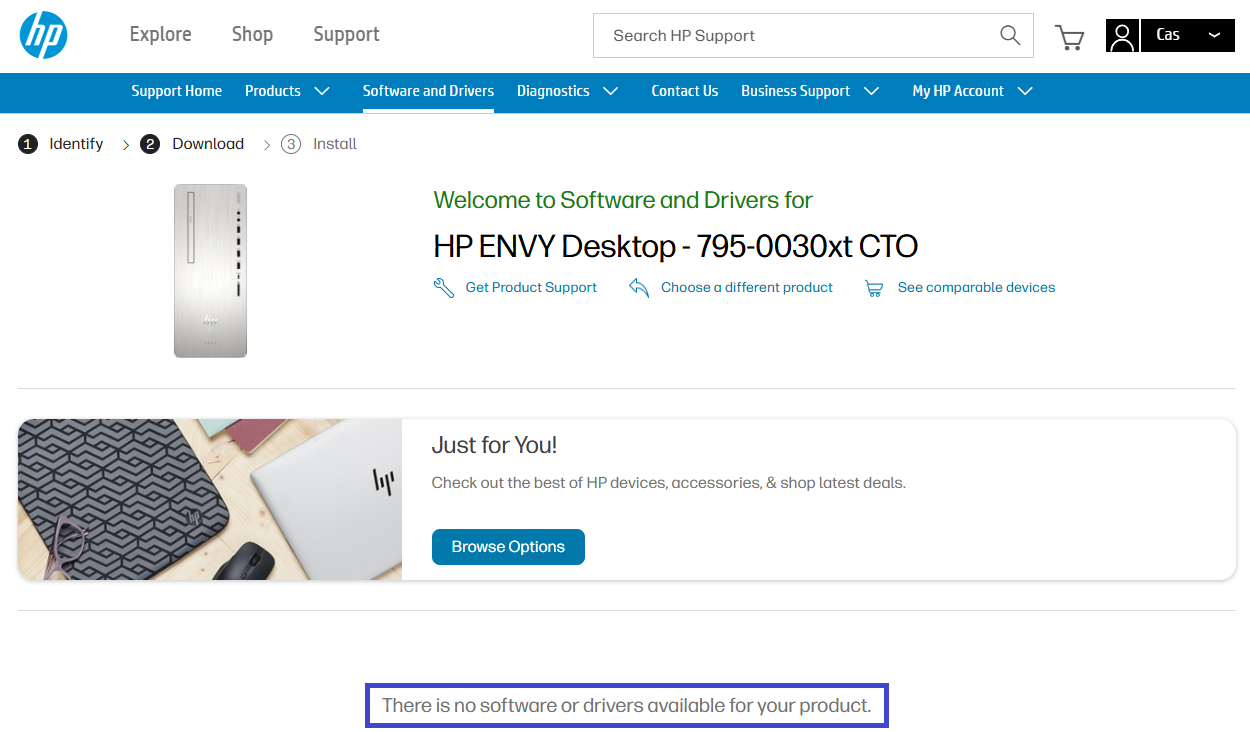Open the shopping cart icon
This screenshot has height=732, width=1250.
1069,37
